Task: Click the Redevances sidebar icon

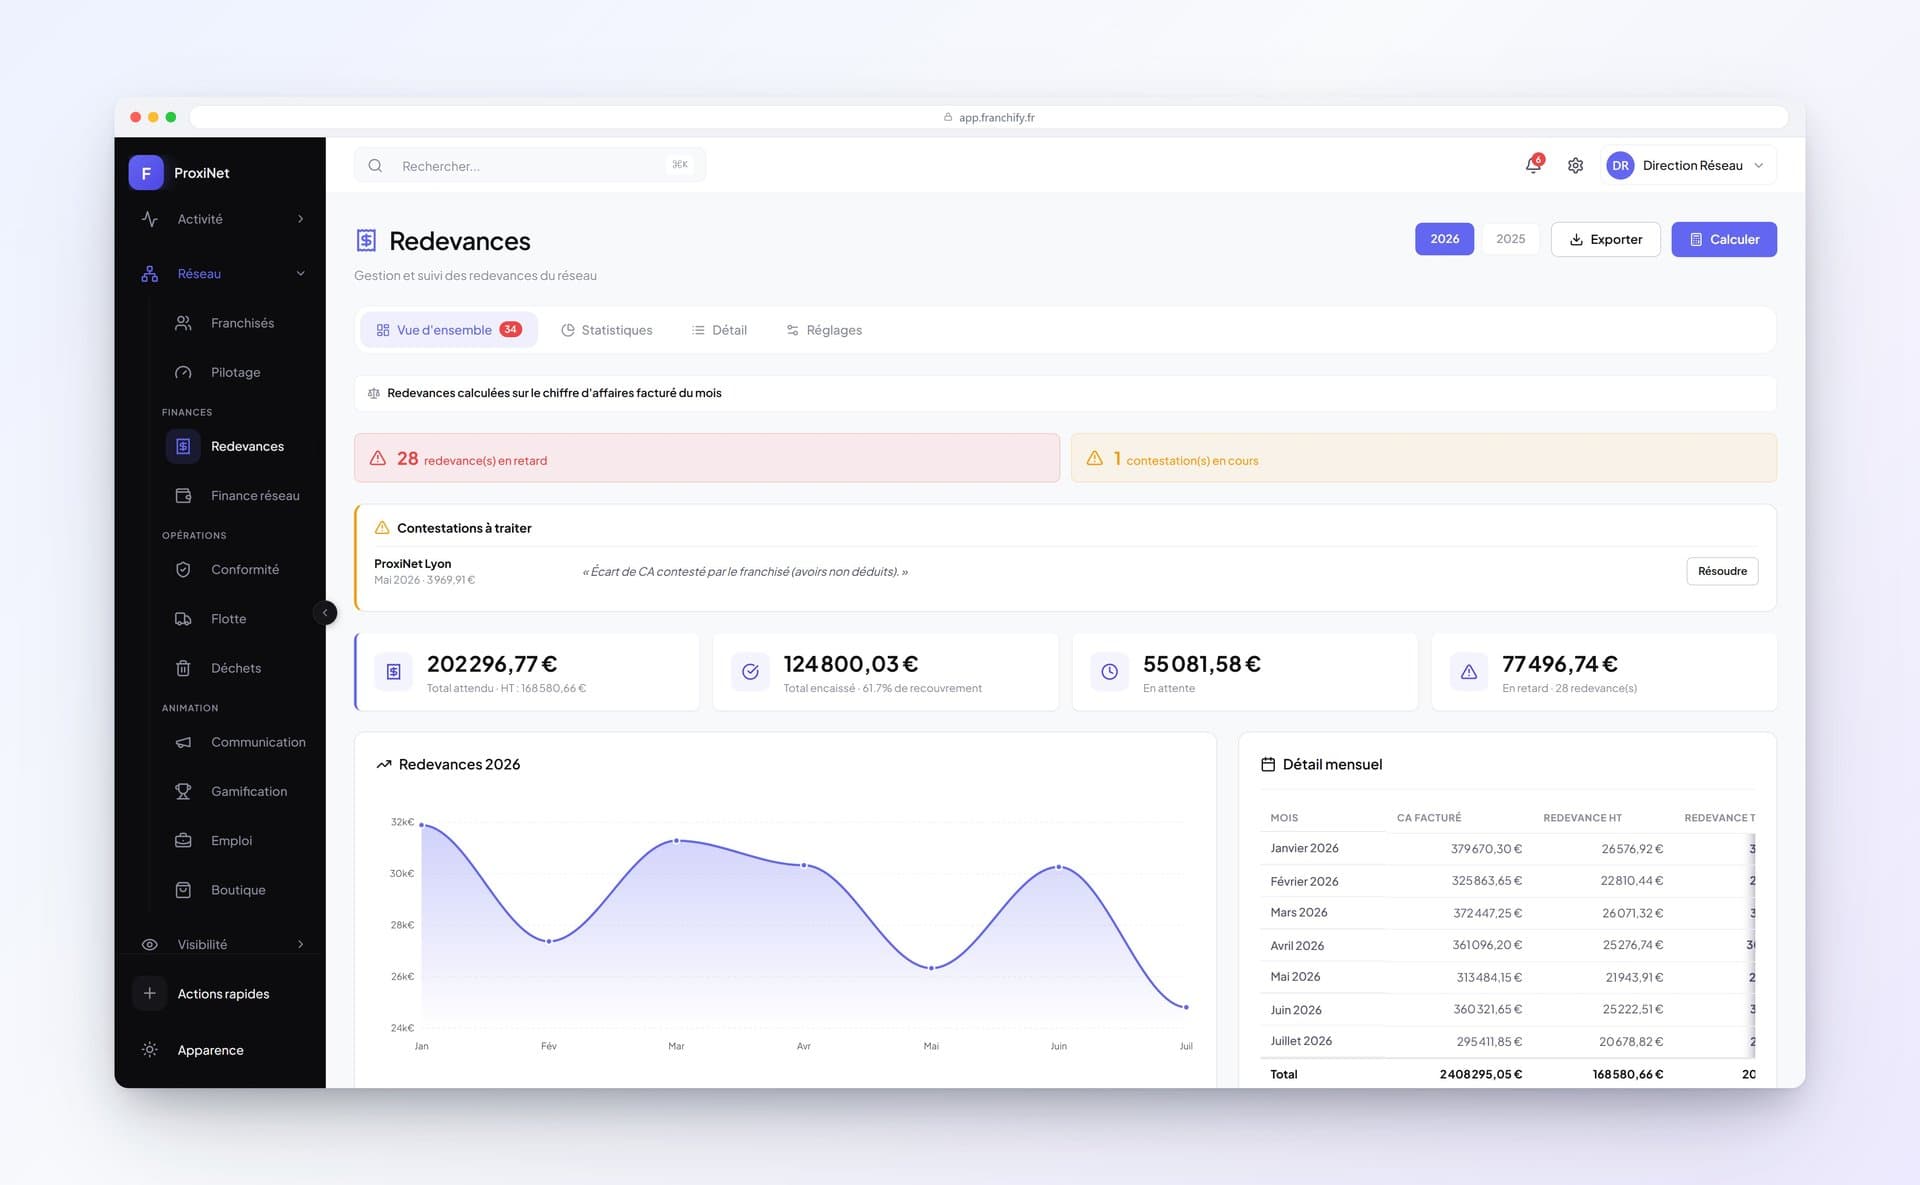Action: (x=183, y=446)
